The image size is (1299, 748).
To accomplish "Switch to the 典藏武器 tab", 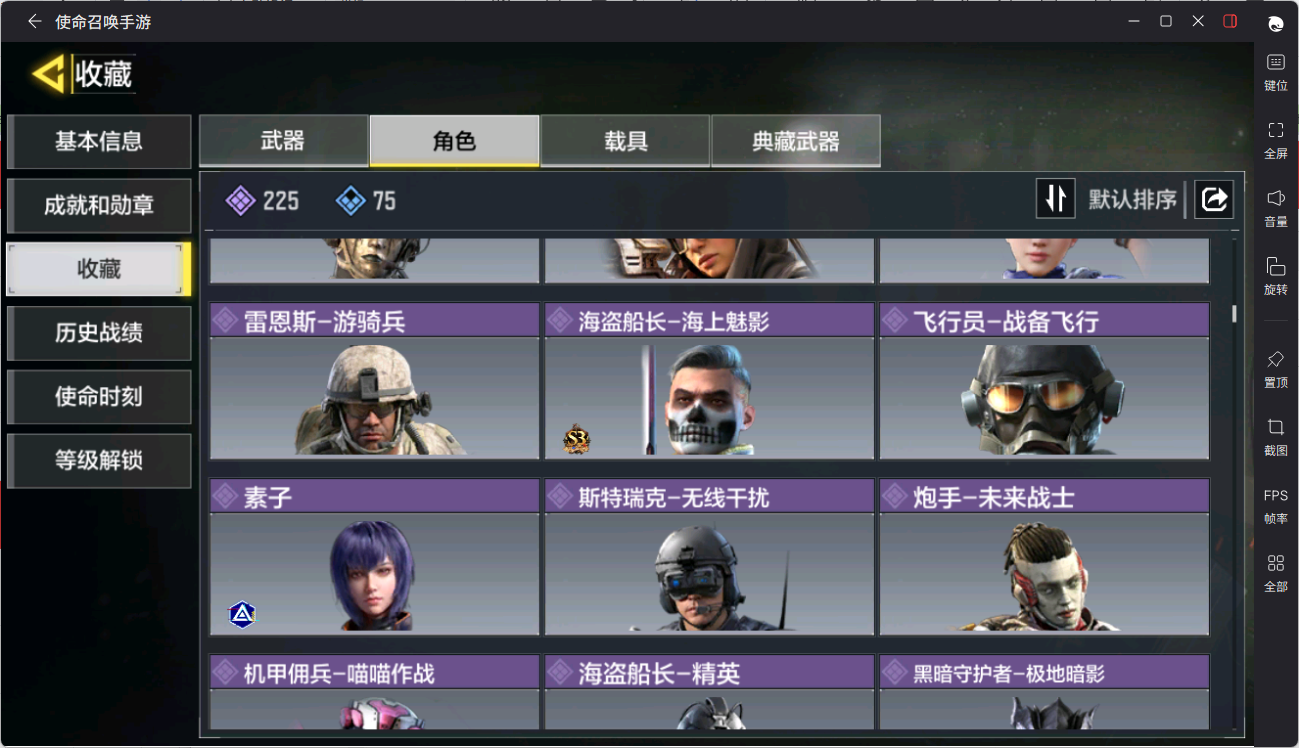I will tap(796, 141).
